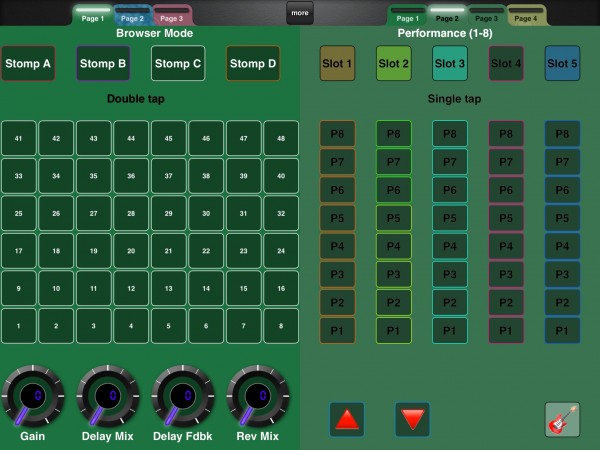Toggle Stomp A

(28, 64)
